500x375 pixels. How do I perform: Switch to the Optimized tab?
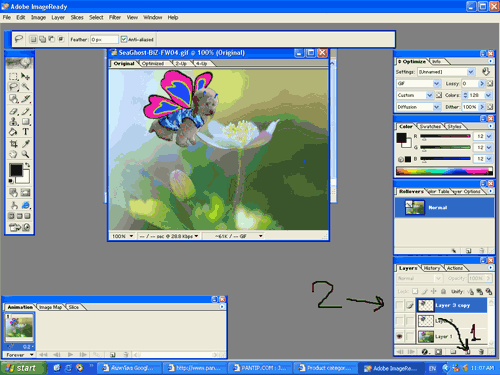point(153,63)
